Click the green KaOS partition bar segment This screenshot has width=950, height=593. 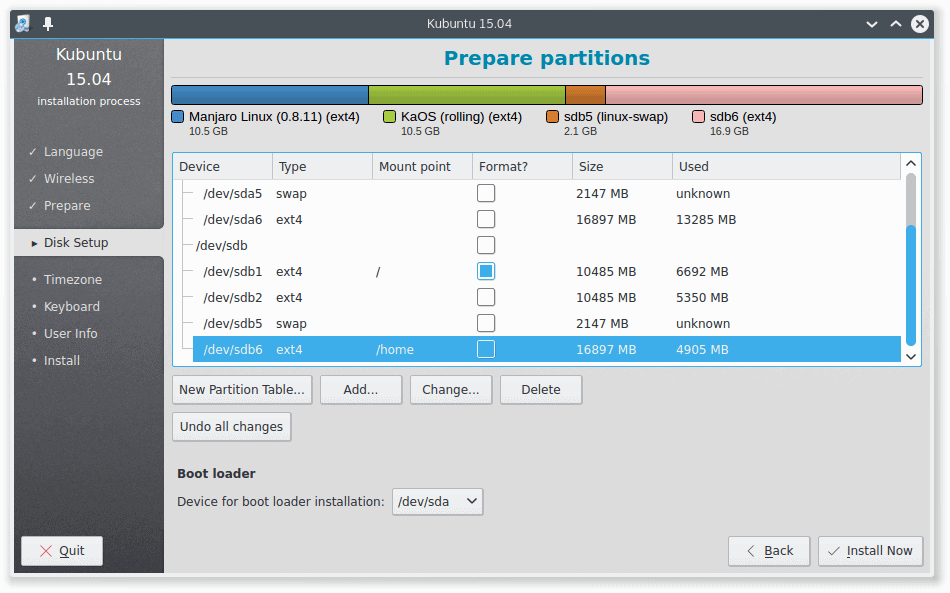(467, 95)
